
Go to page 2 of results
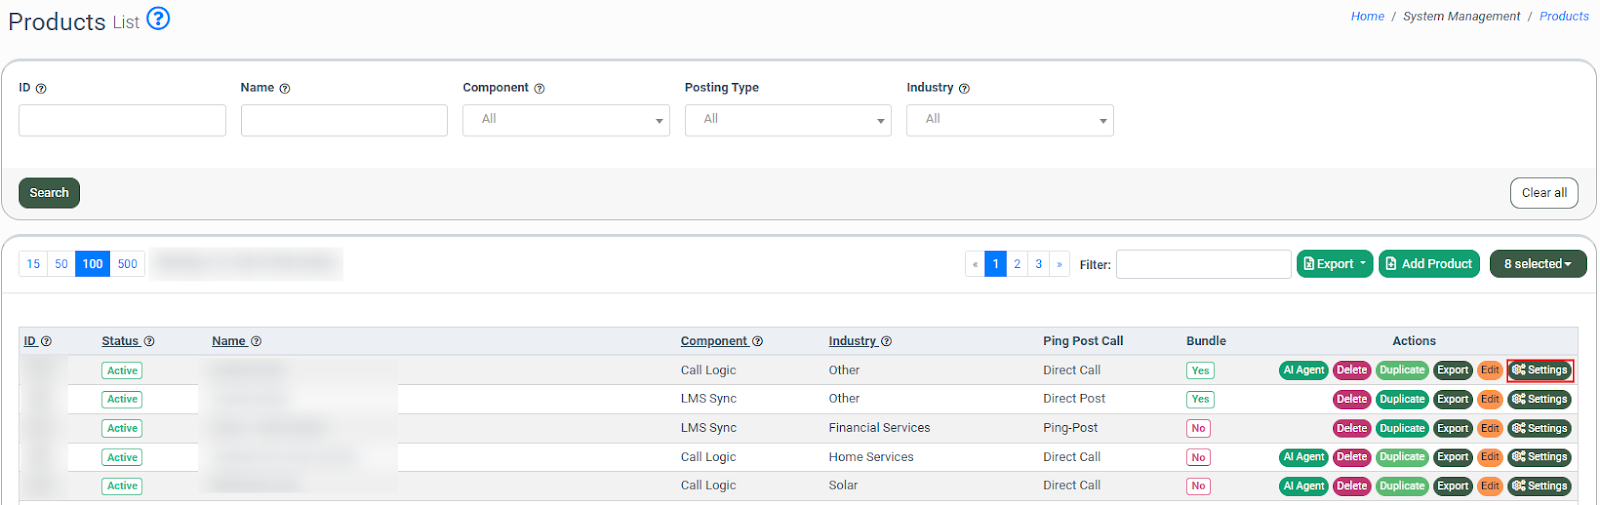point(1017,264)
